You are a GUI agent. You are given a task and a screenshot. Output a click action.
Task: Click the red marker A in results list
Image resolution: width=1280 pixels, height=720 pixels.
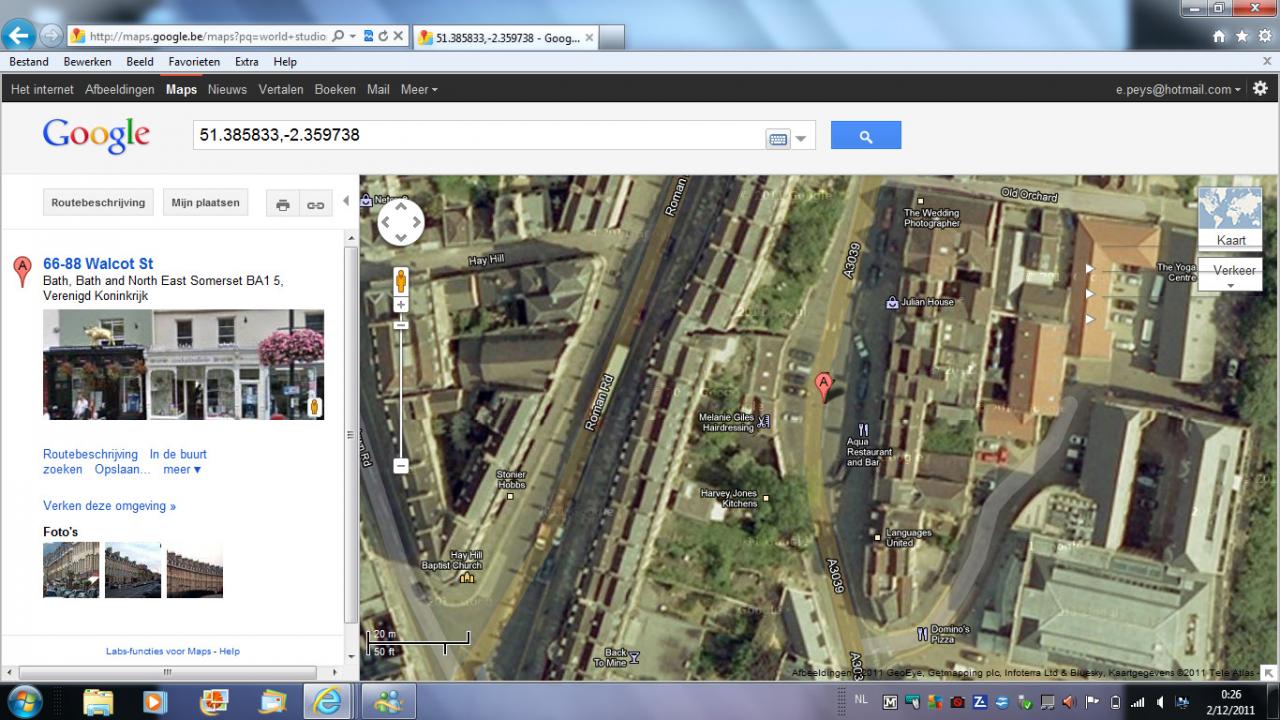pos(21,271)
